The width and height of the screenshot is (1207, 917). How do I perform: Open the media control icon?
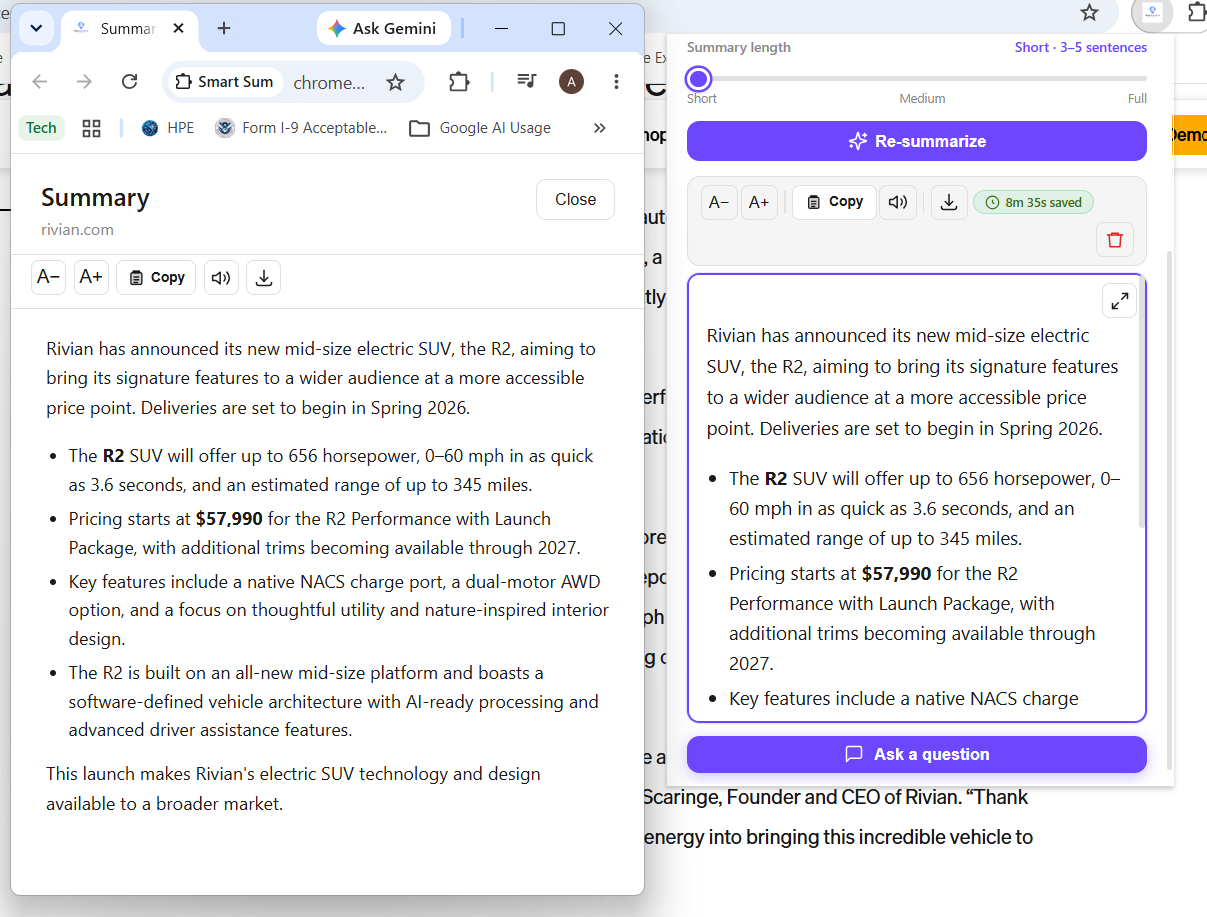527,82
